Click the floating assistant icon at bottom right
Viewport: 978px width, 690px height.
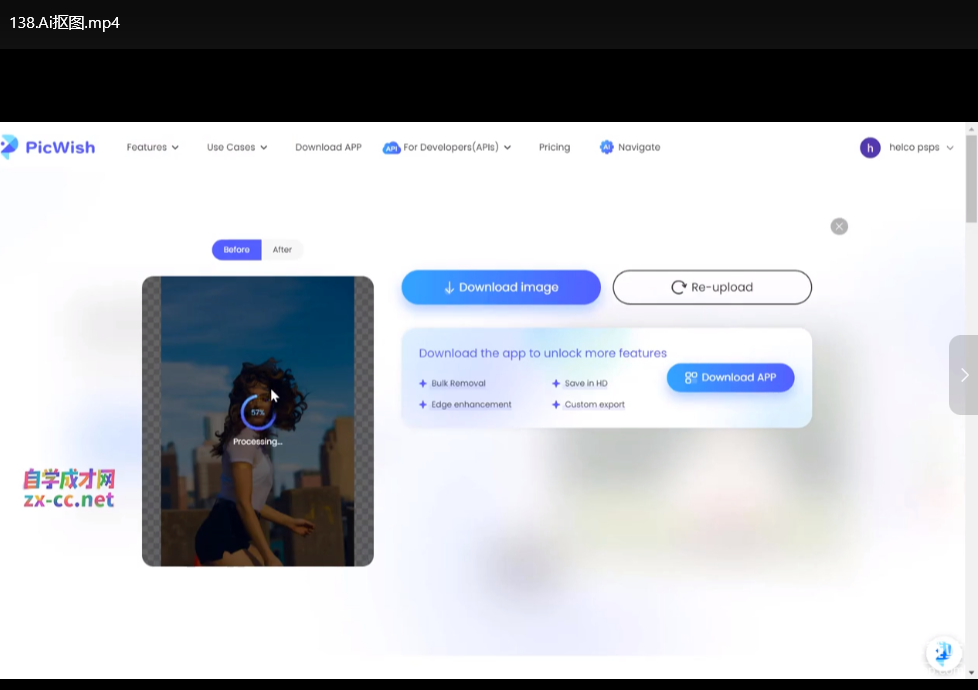point(942,653)
